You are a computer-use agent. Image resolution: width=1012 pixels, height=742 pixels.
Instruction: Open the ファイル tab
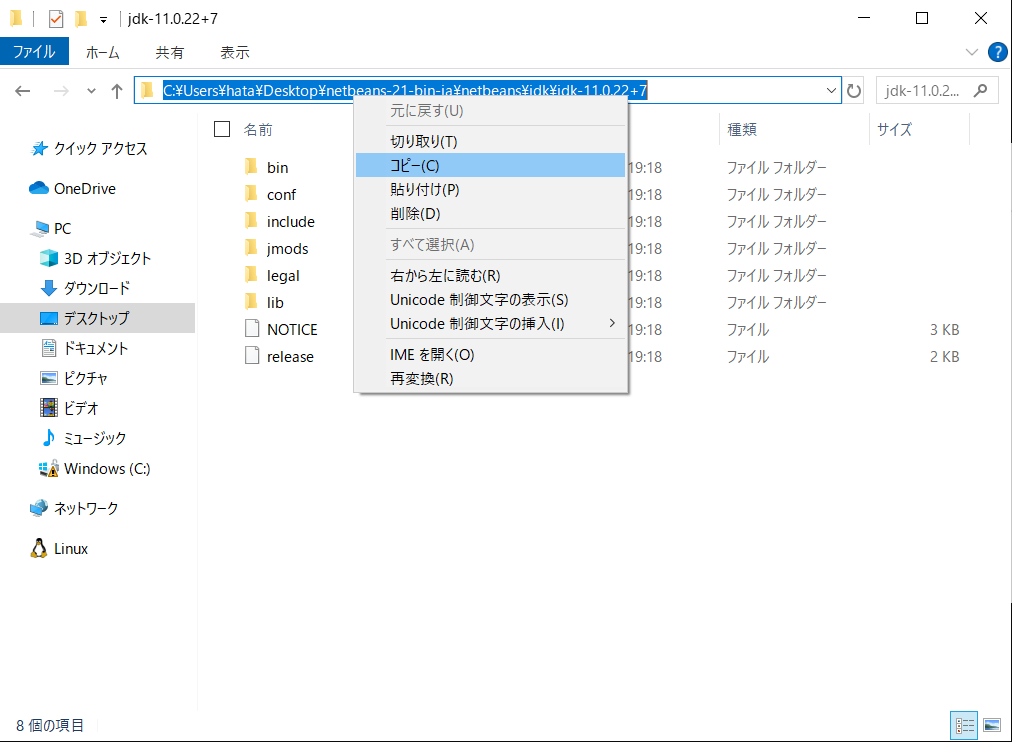click(34, 52)
